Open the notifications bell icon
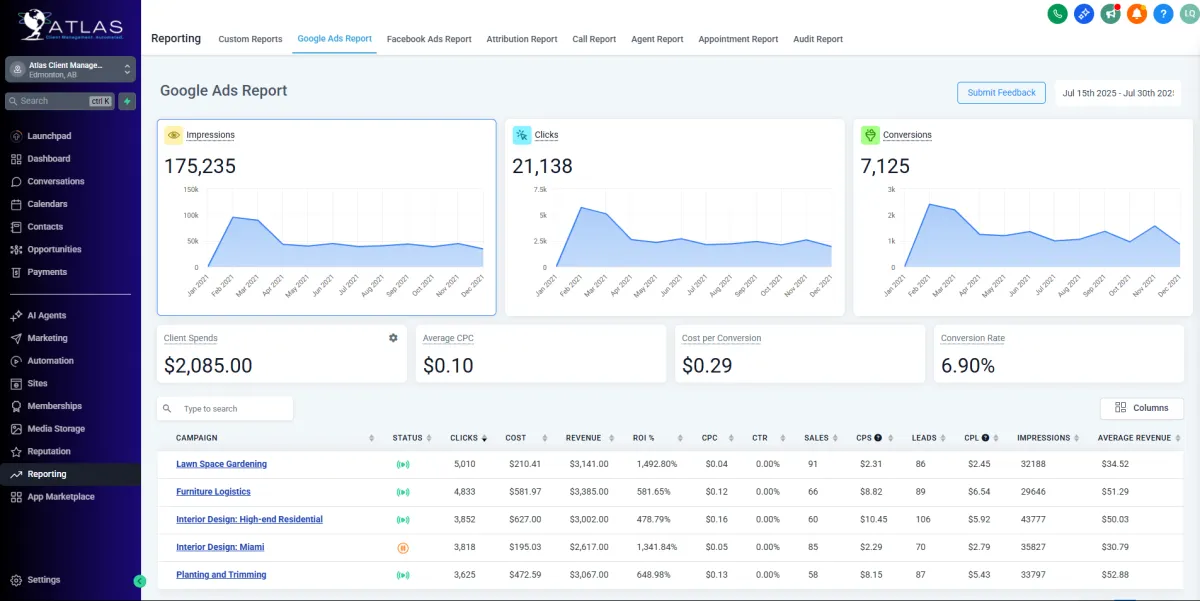 click(1136, 14)
